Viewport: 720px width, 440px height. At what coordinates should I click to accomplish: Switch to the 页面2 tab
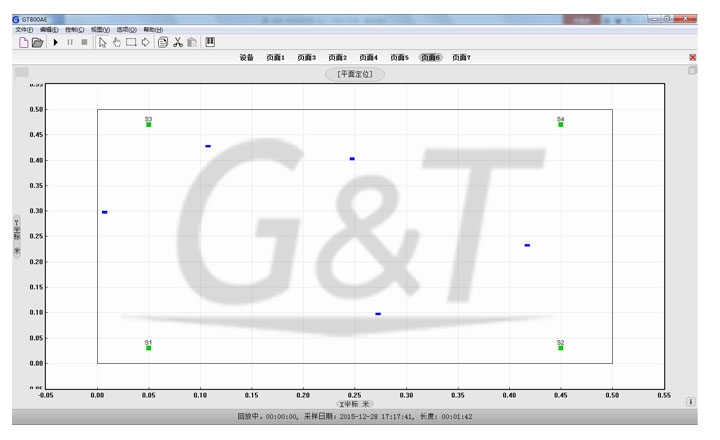coord(338,57)
